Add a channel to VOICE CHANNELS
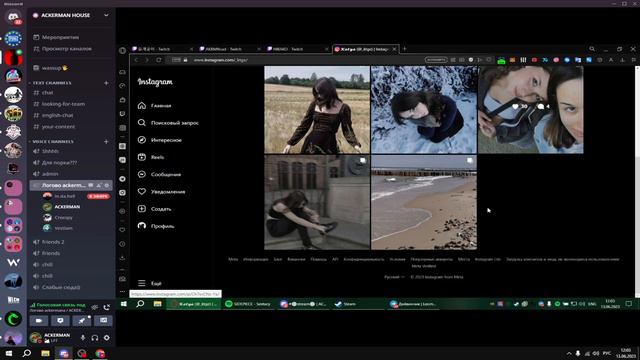 point(106,142)
